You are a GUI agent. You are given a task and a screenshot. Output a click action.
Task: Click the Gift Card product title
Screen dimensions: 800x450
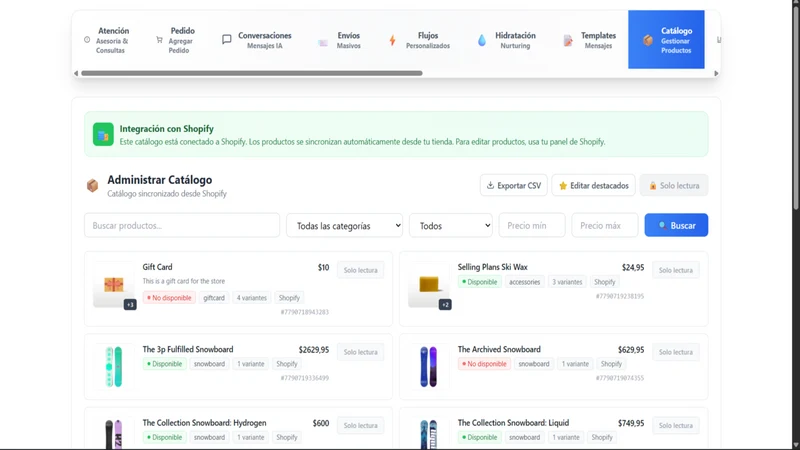[157, 267]
